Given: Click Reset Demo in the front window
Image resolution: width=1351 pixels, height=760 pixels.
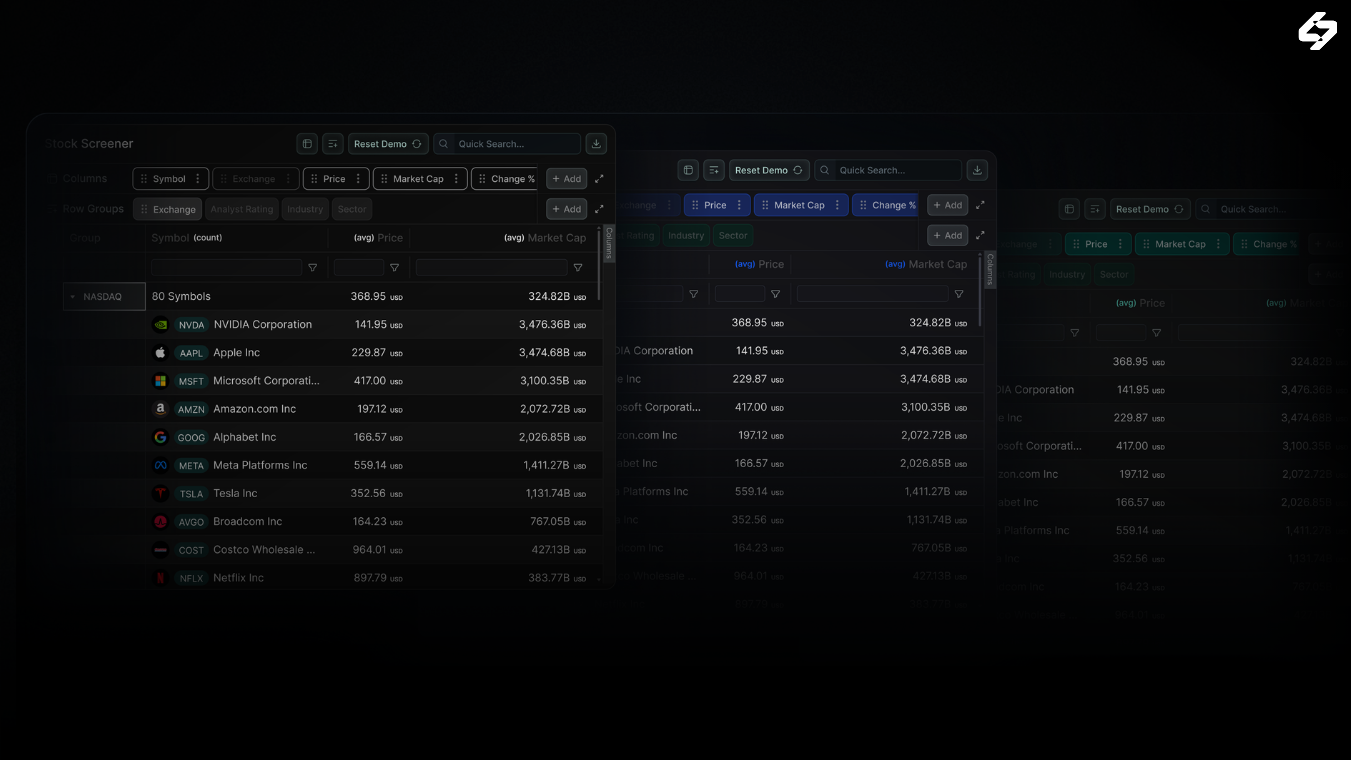Looking at the screenshot, I should click(x=388, y=144).
